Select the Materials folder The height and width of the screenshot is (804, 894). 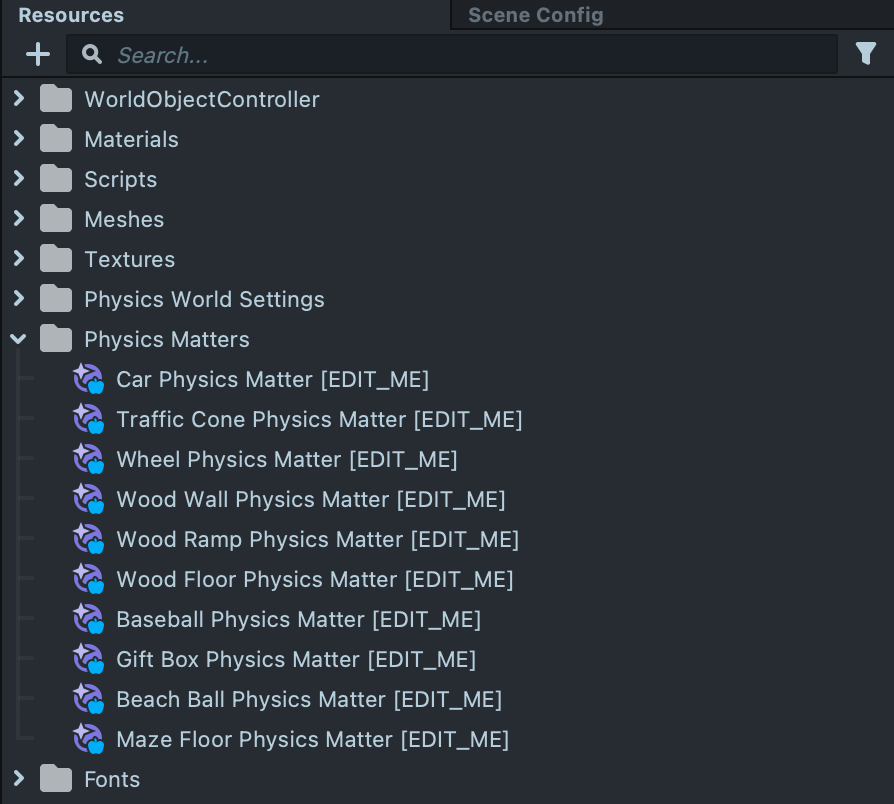tap(131, 140)
